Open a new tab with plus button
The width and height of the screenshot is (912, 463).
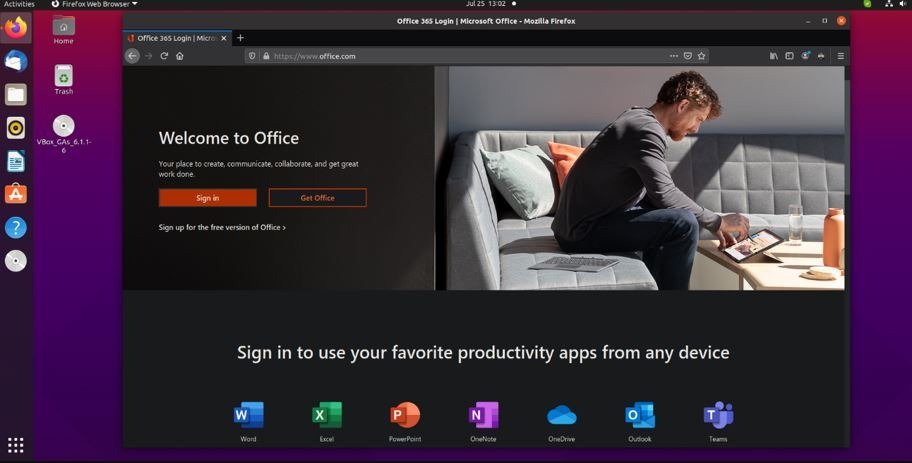[240, 38]
